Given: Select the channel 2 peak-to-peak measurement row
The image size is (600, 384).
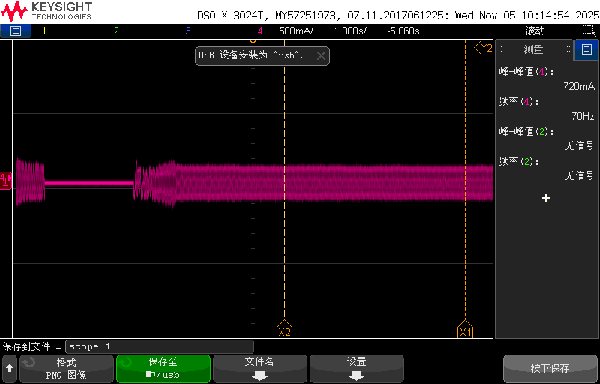Looking at the screenshot, I should tap(546, 138).
